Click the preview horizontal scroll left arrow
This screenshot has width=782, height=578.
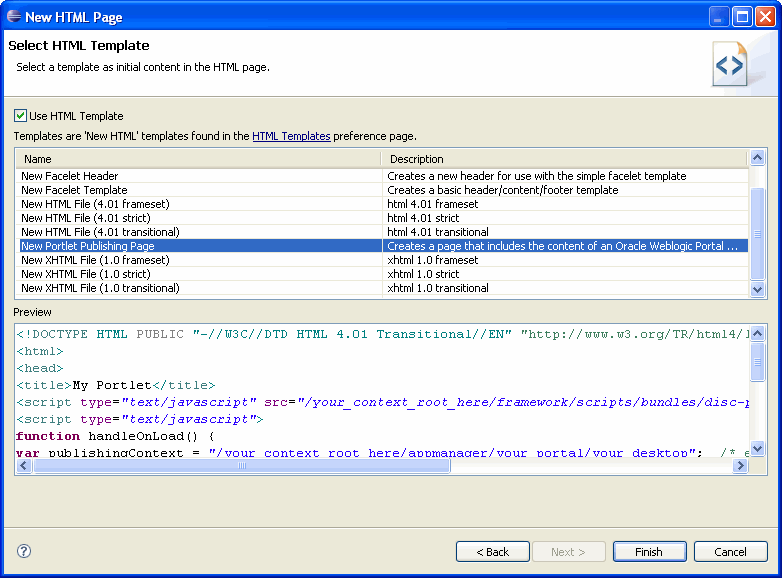[23, 465]
